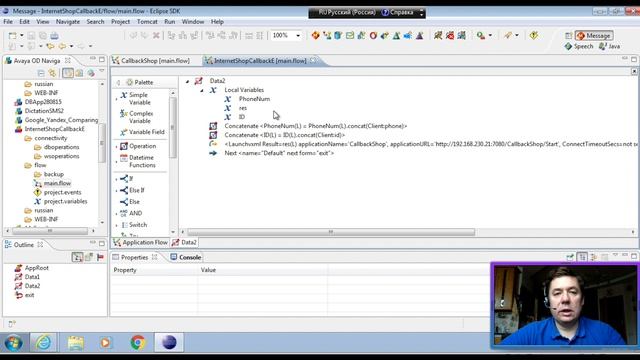The image size is (640, 360).
Task: Open the 100% zoom dropdown
Action: click(298, 36)
